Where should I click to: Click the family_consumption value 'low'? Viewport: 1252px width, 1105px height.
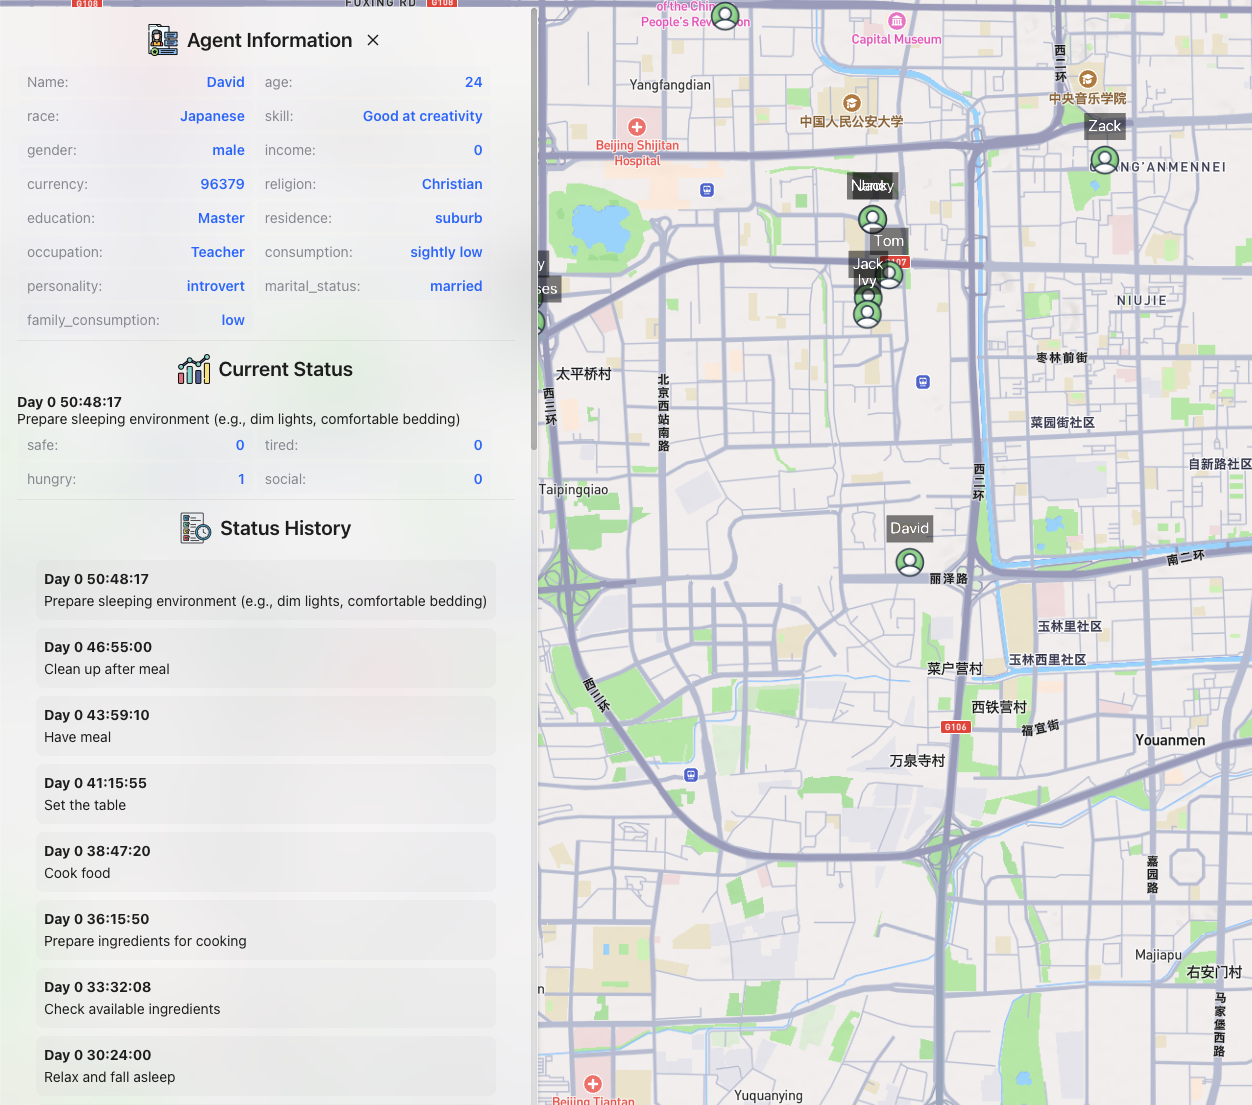(233, 320)
